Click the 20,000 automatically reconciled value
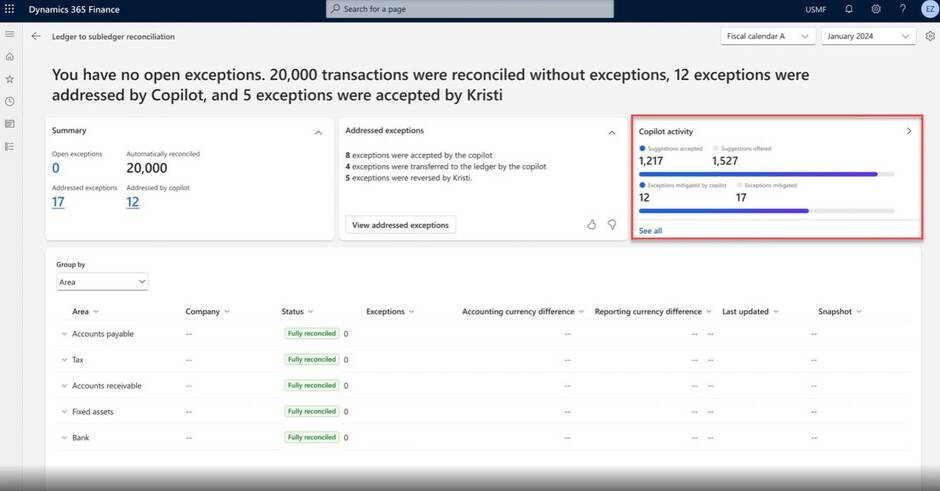Image resolution: width=940 pixels, height=491 pixels. point(147,168)
